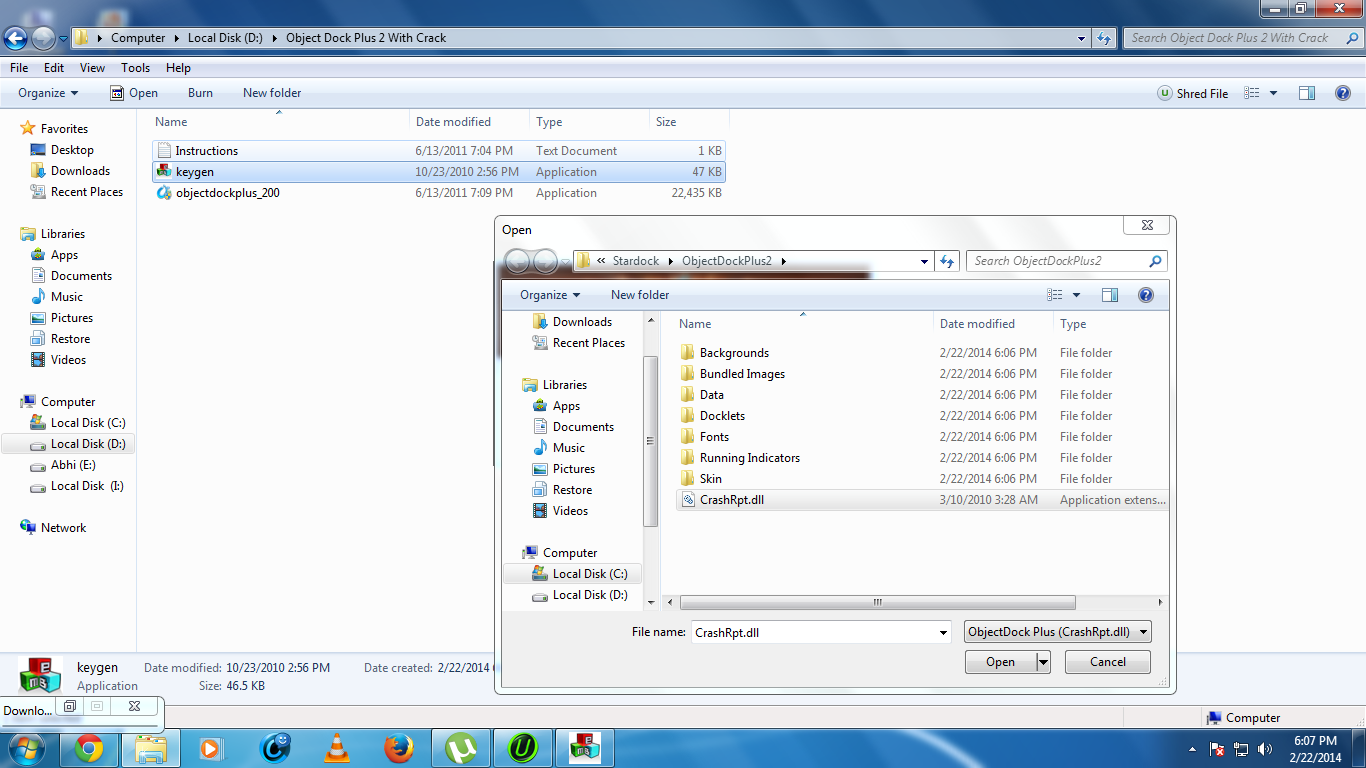Click New folder in the Open dialog

(x=640, y=295)
